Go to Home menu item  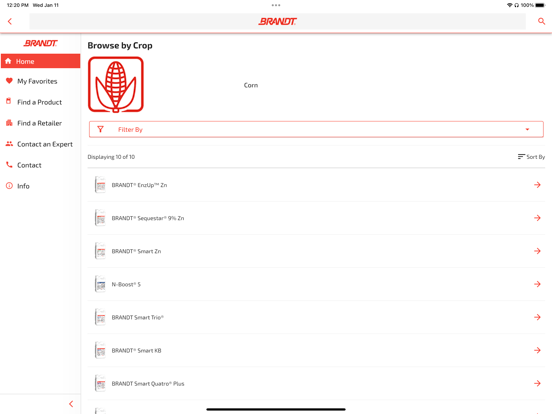coord(40,61)
